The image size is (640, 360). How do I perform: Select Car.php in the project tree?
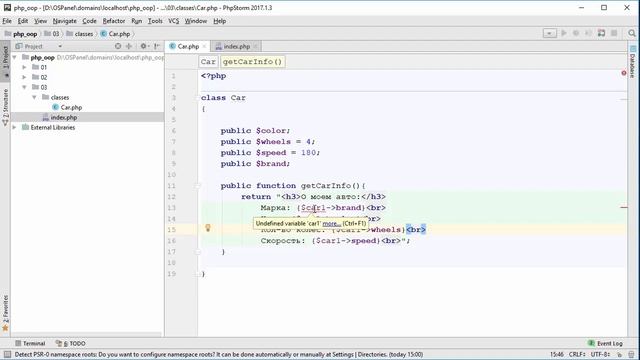point(71,107)
